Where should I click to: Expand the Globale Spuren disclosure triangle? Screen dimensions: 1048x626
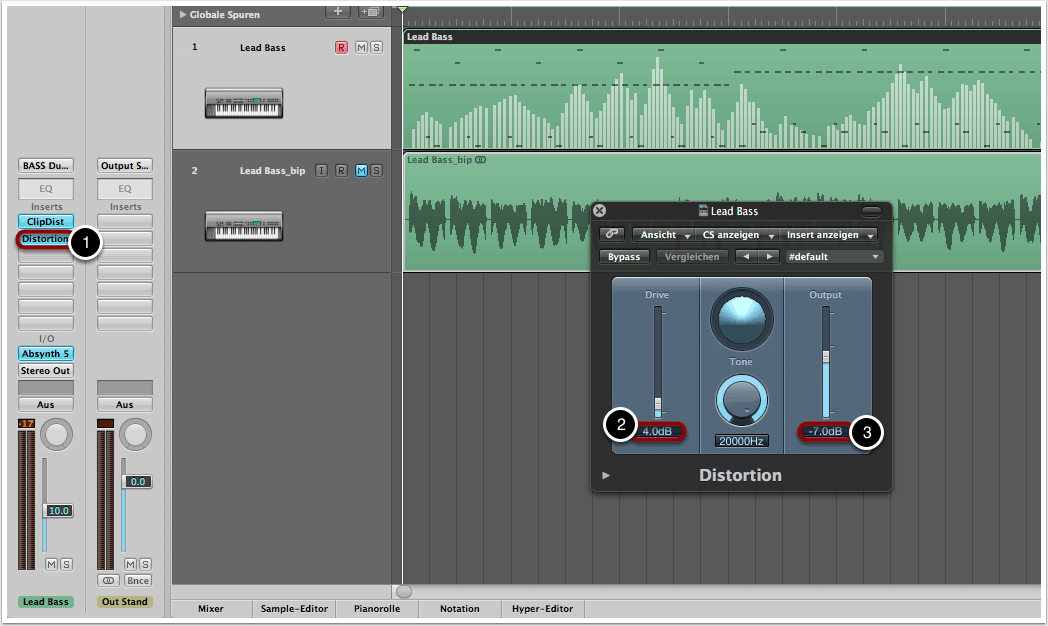tap(182, 15)
